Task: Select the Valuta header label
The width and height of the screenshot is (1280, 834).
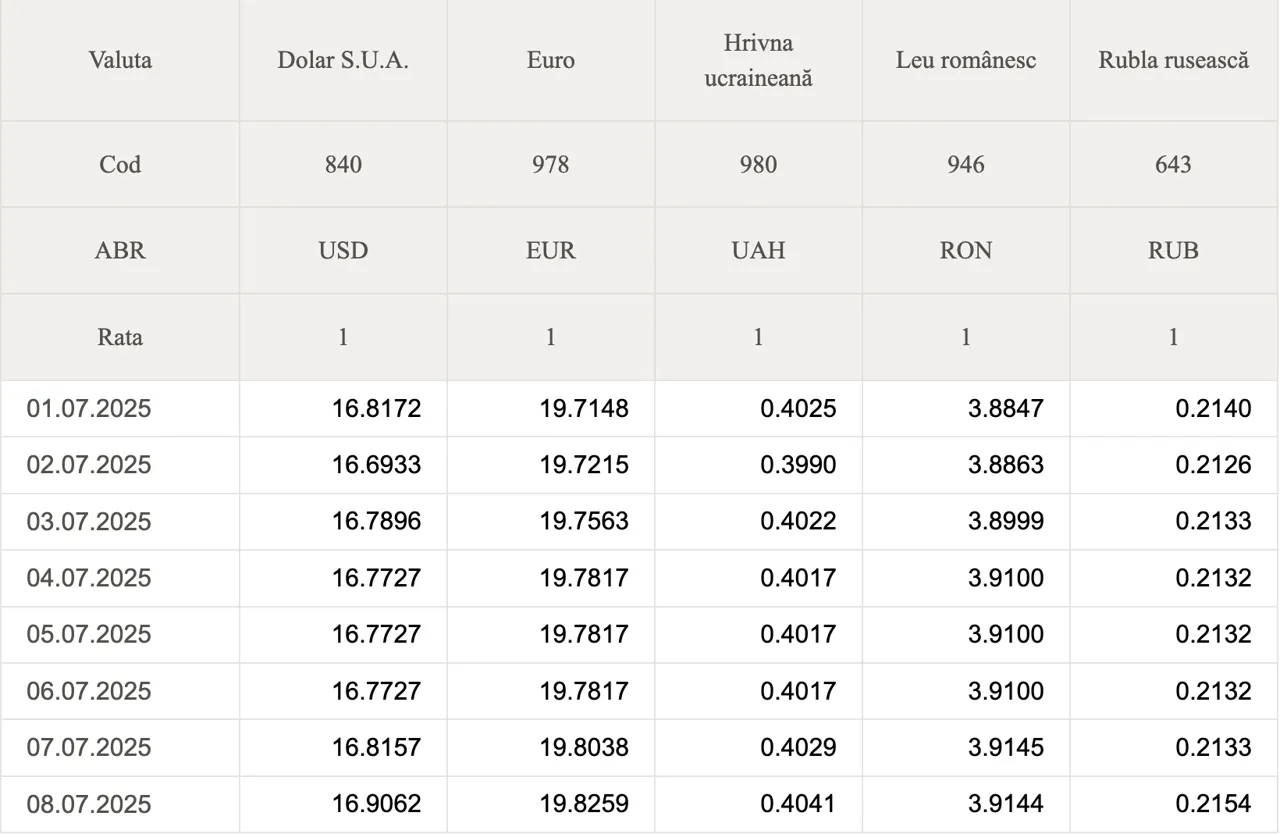Action: (x=120, y=60)
